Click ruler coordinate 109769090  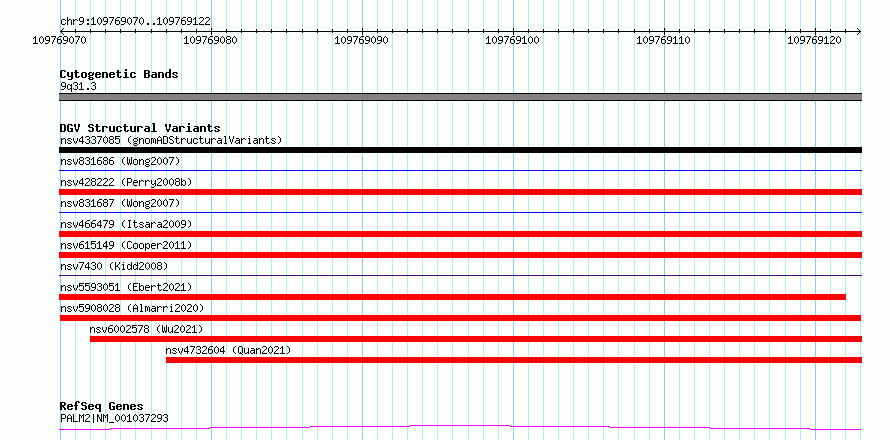point(362,40)
